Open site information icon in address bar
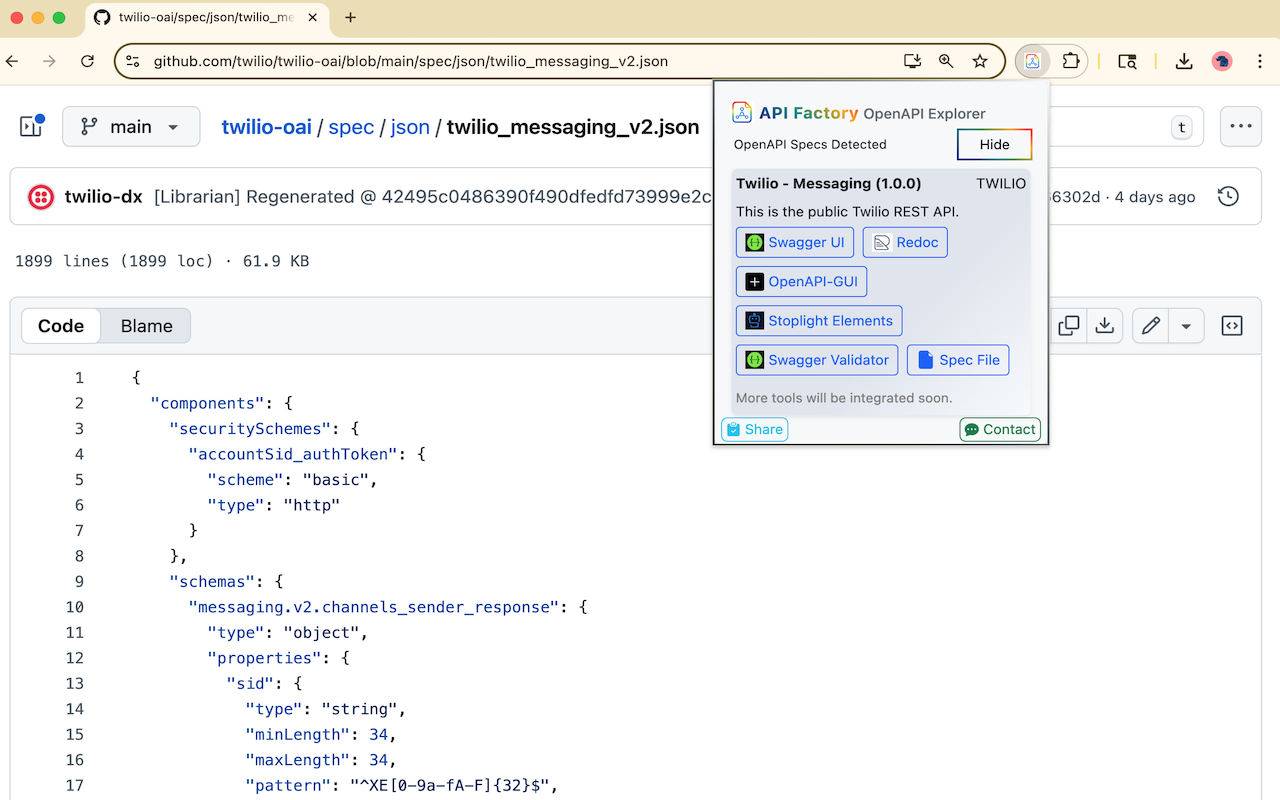 (x=133, y=61)
